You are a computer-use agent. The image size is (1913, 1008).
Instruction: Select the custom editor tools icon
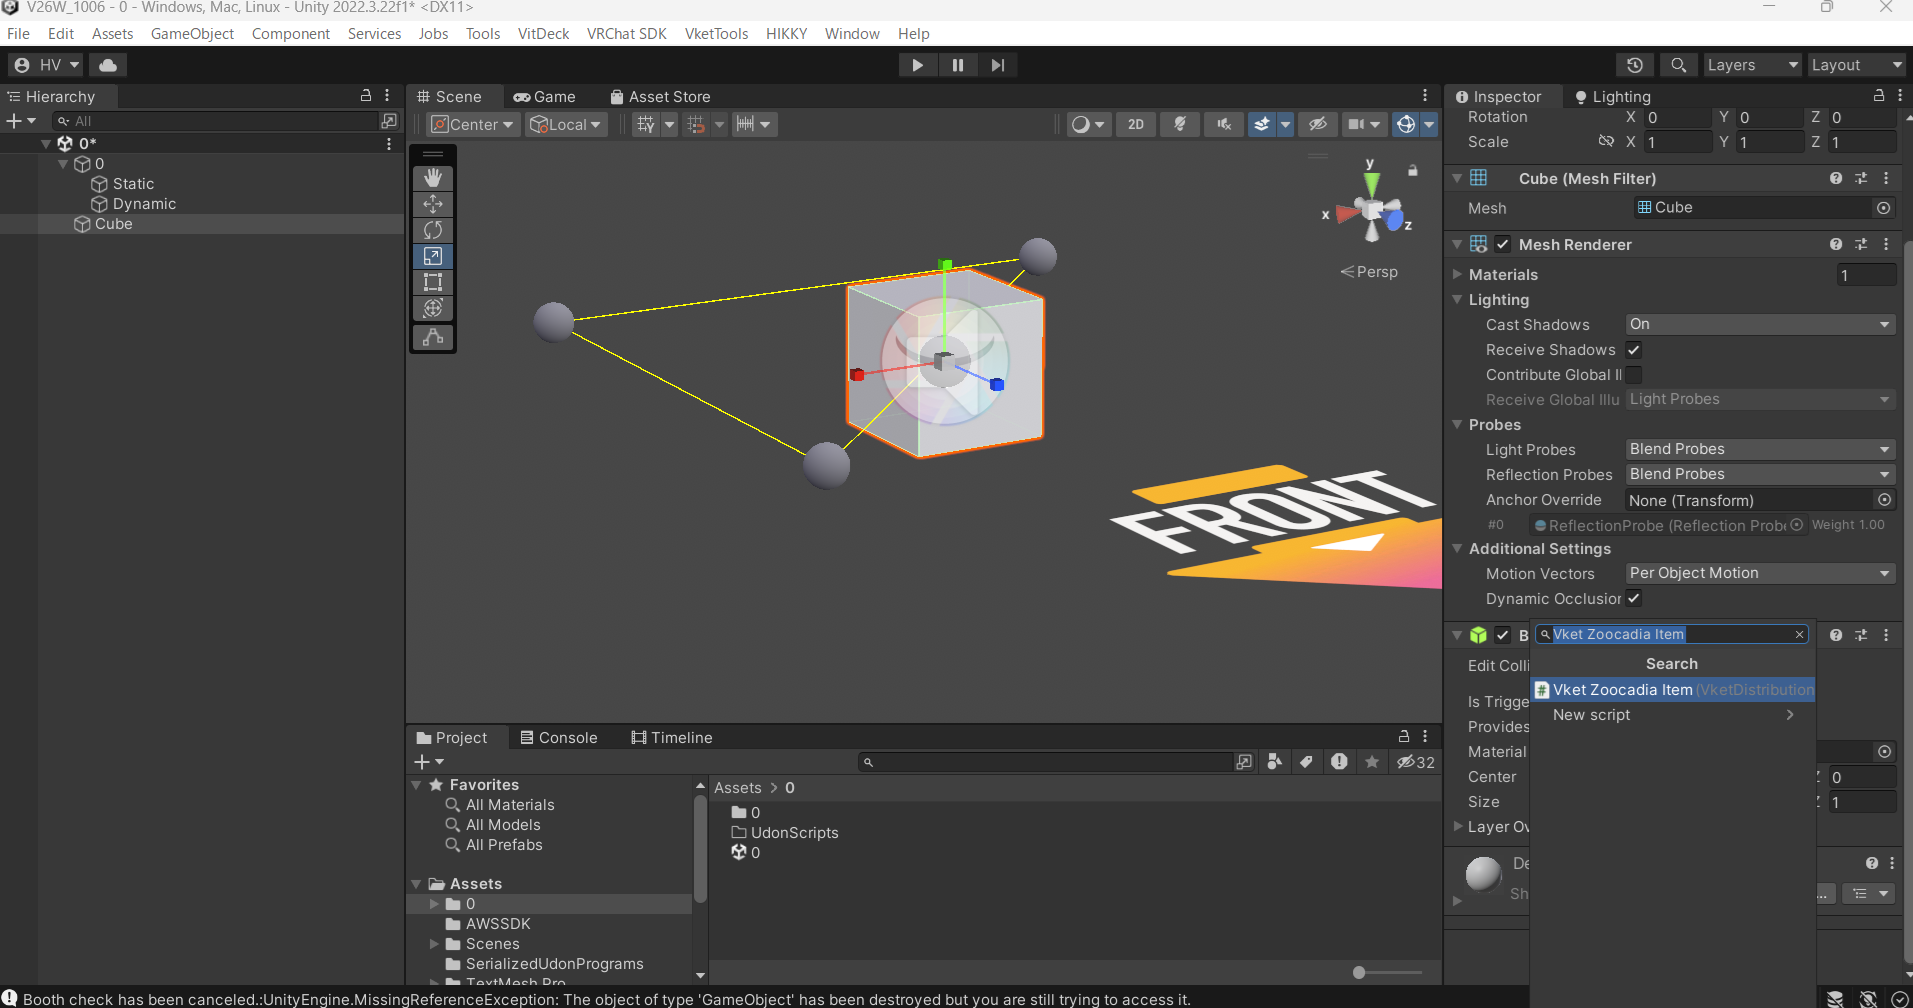pos(433,337)
